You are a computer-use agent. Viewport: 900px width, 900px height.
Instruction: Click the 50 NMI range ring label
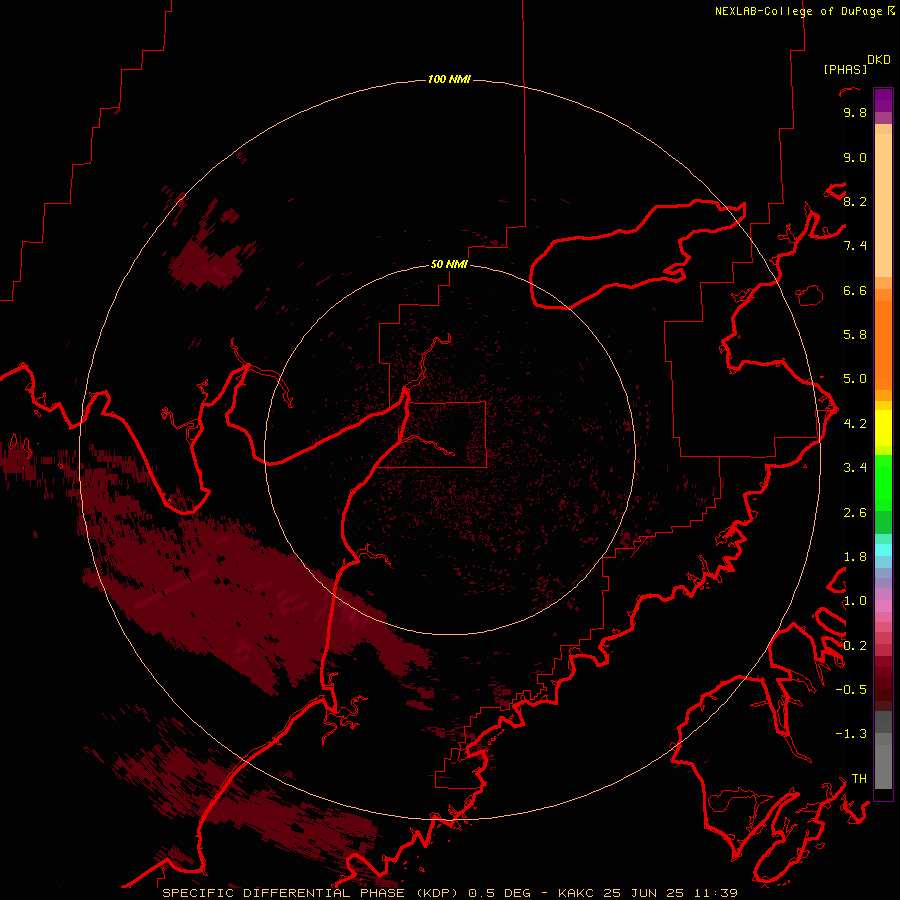449,264
